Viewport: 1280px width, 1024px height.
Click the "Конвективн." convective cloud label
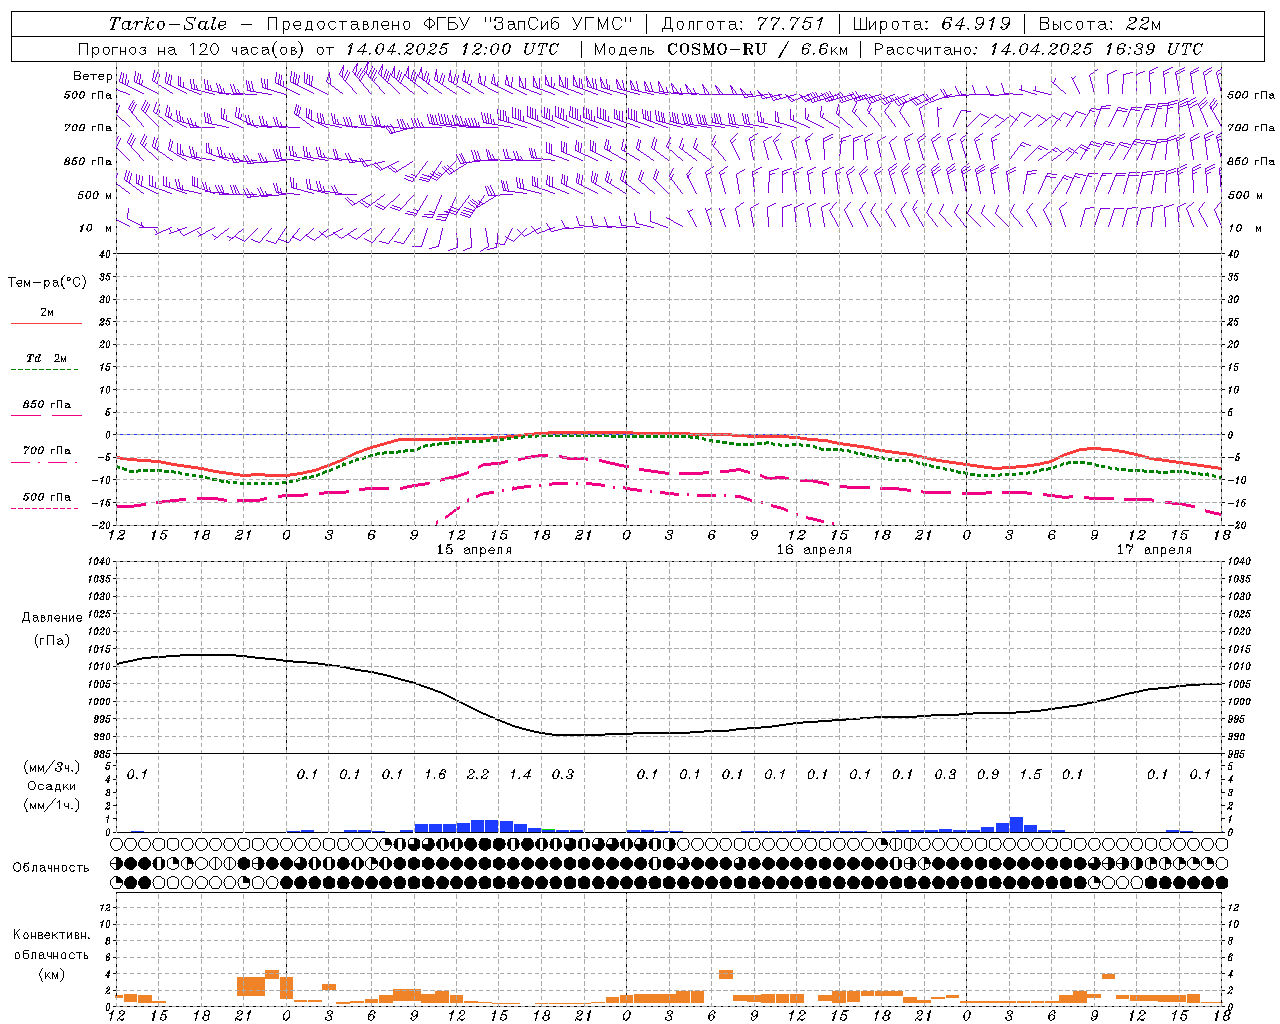point(51,935)
